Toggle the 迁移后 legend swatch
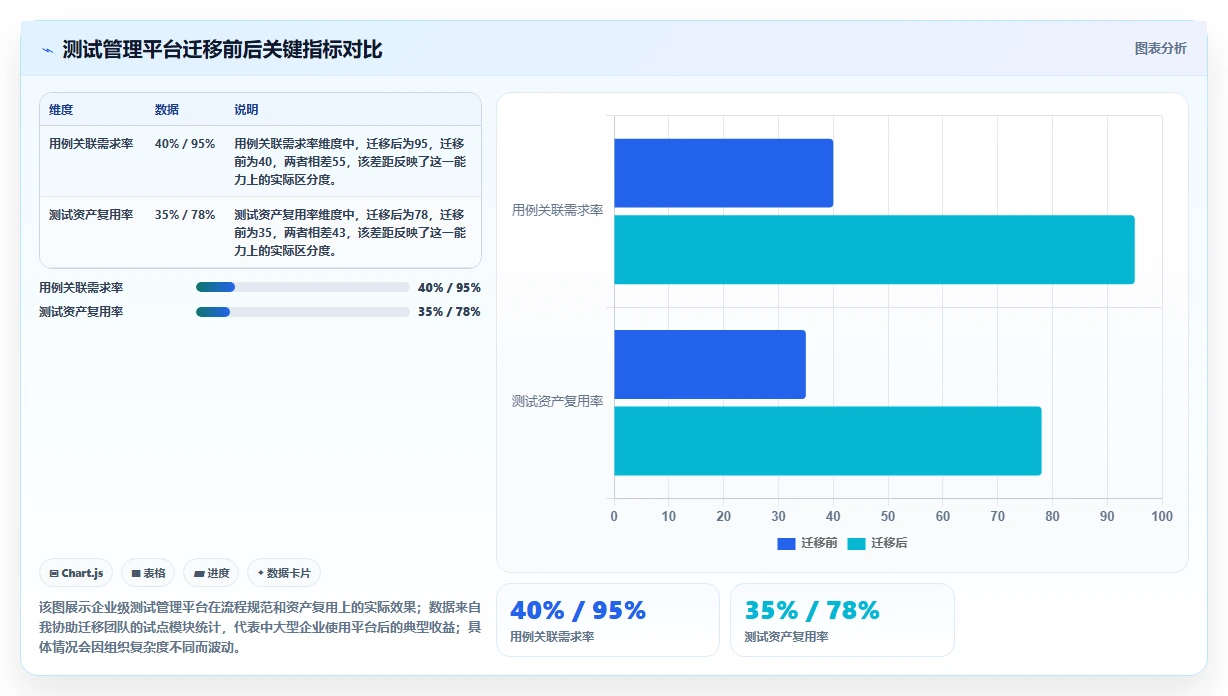 pyautogui.click(x=856, y=543)
